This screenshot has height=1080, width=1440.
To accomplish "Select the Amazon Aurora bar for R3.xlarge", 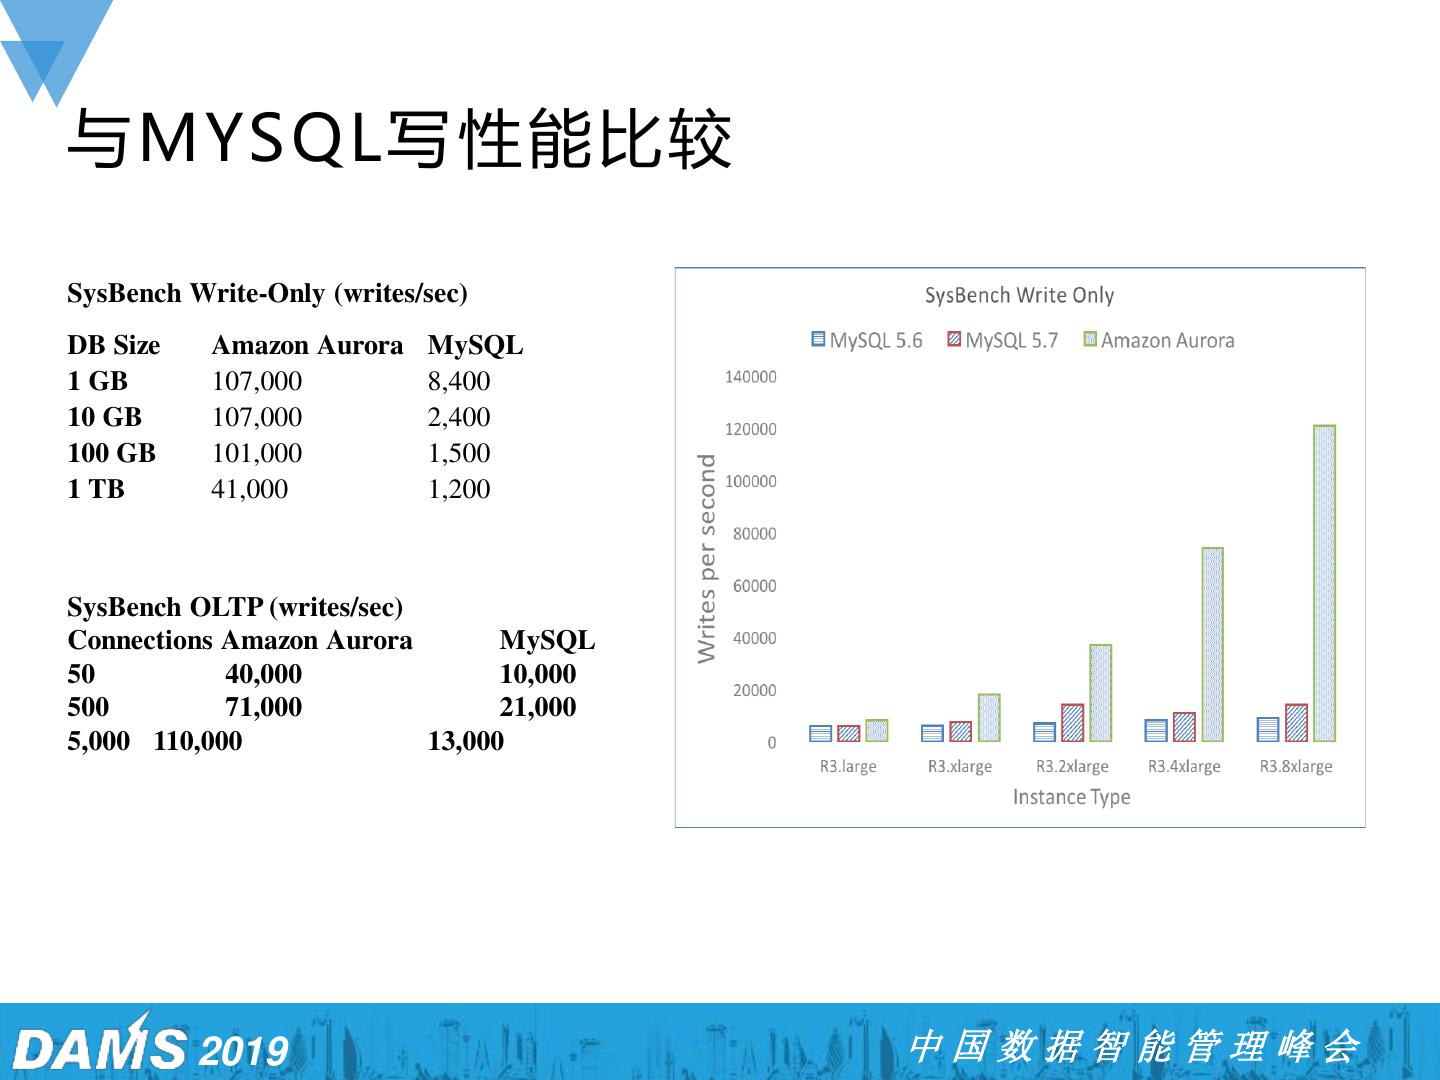I will click(988, 718).
